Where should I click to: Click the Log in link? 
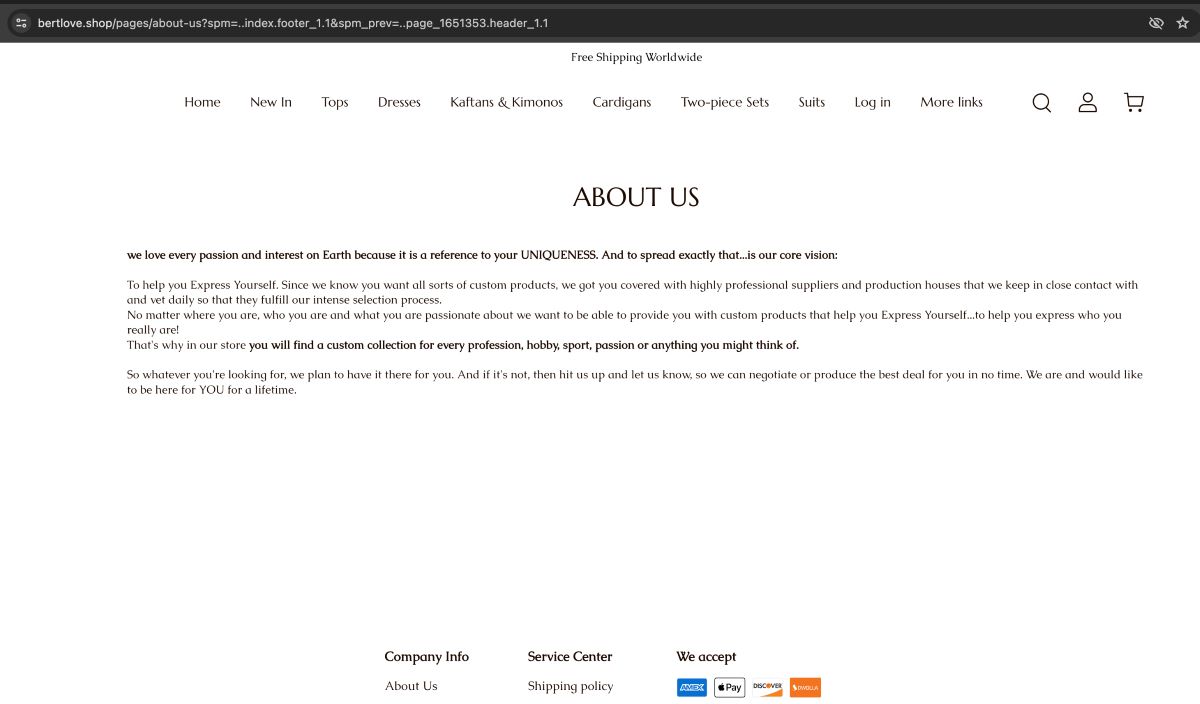[872, 102]
